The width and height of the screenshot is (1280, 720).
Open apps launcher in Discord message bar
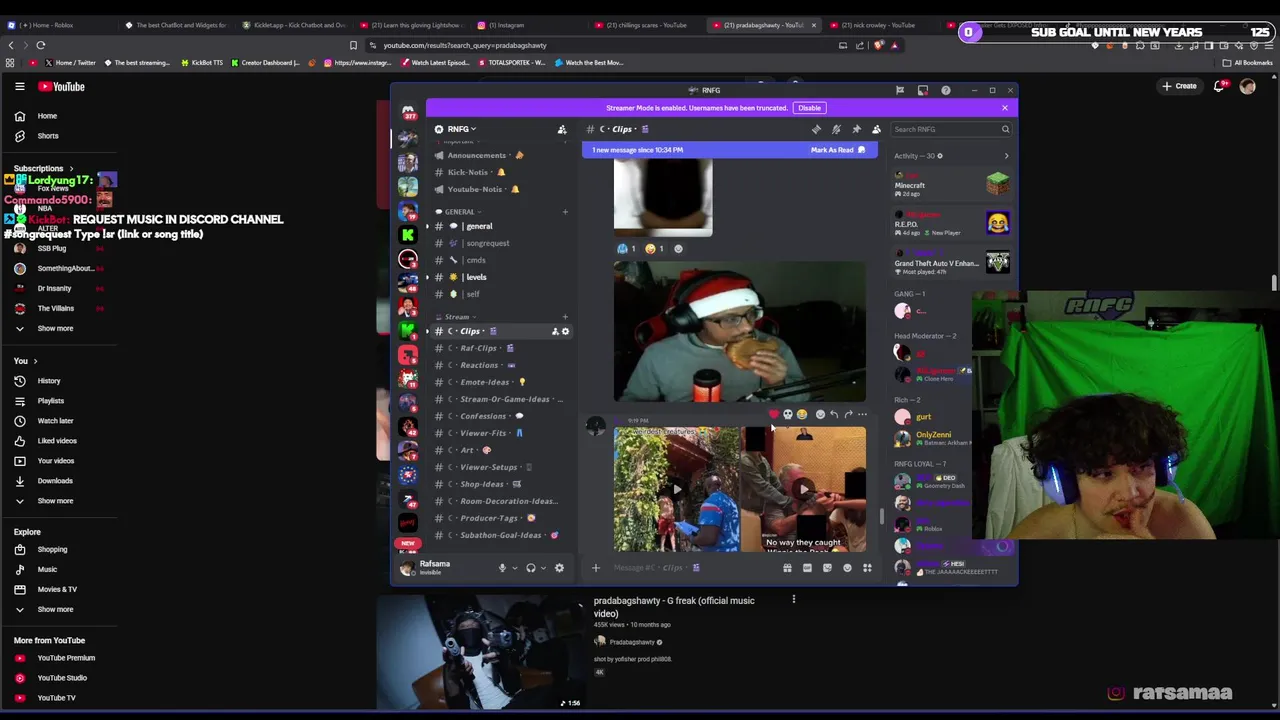[867, 568]
